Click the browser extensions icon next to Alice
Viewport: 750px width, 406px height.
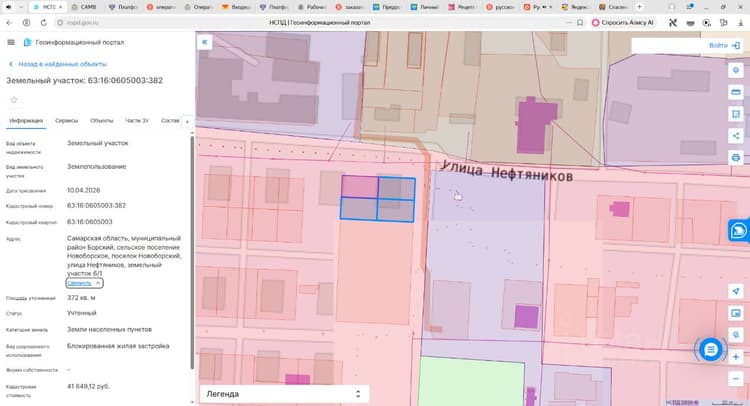[x=673, y=22]
